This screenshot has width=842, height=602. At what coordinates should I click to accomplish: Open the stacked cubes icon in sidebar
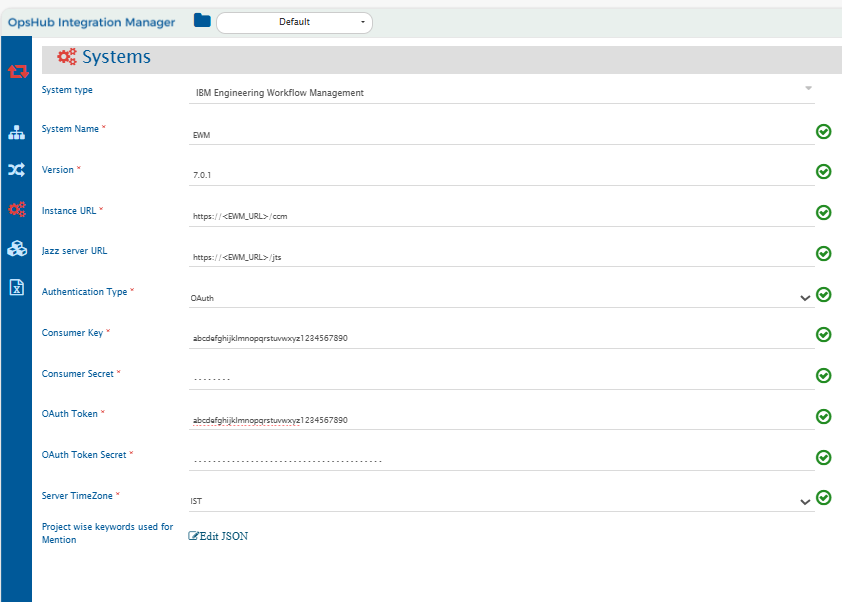coord(16,249)
